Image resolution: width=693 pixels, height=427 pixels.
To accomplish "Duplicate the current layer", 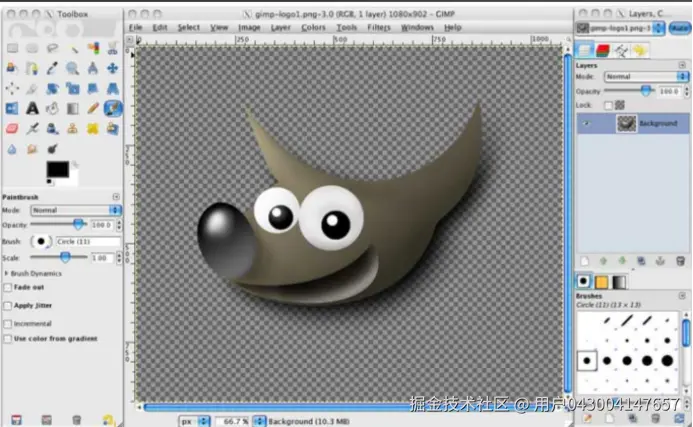I will pyautogui.click(x=641, y=261).
